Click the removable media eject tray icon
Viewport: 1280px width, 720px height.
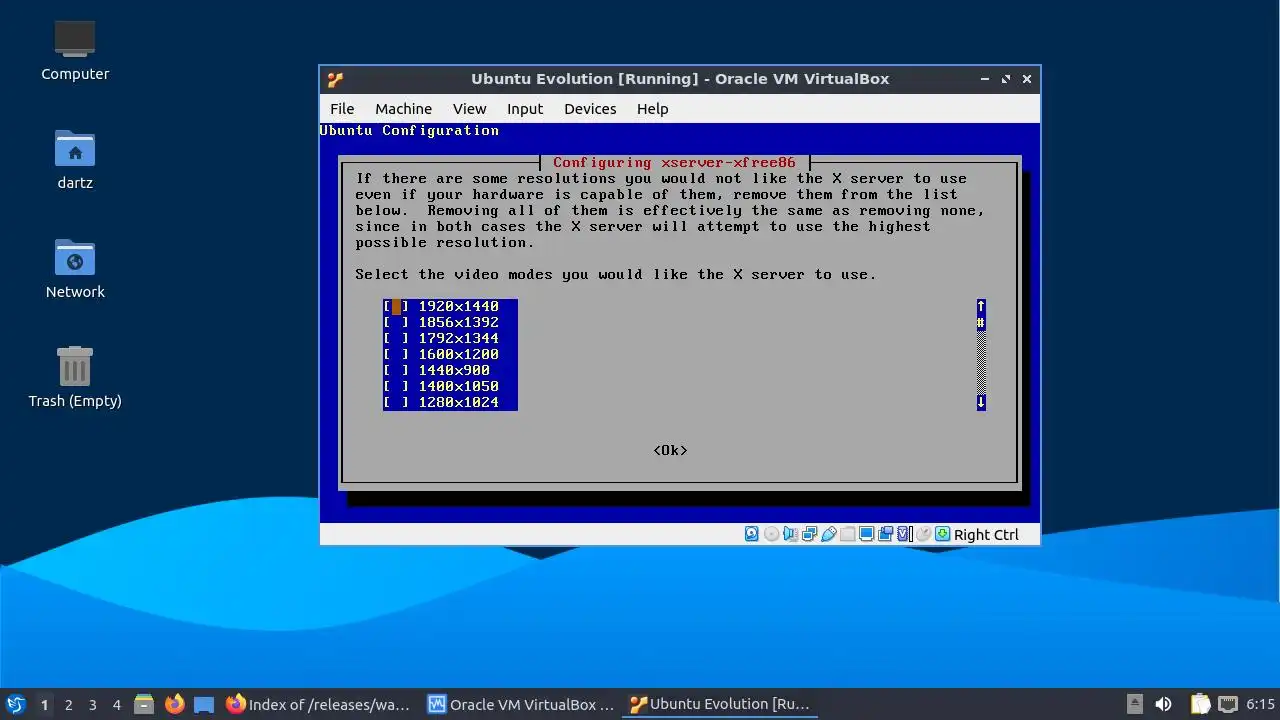[x=1134, y=704]
